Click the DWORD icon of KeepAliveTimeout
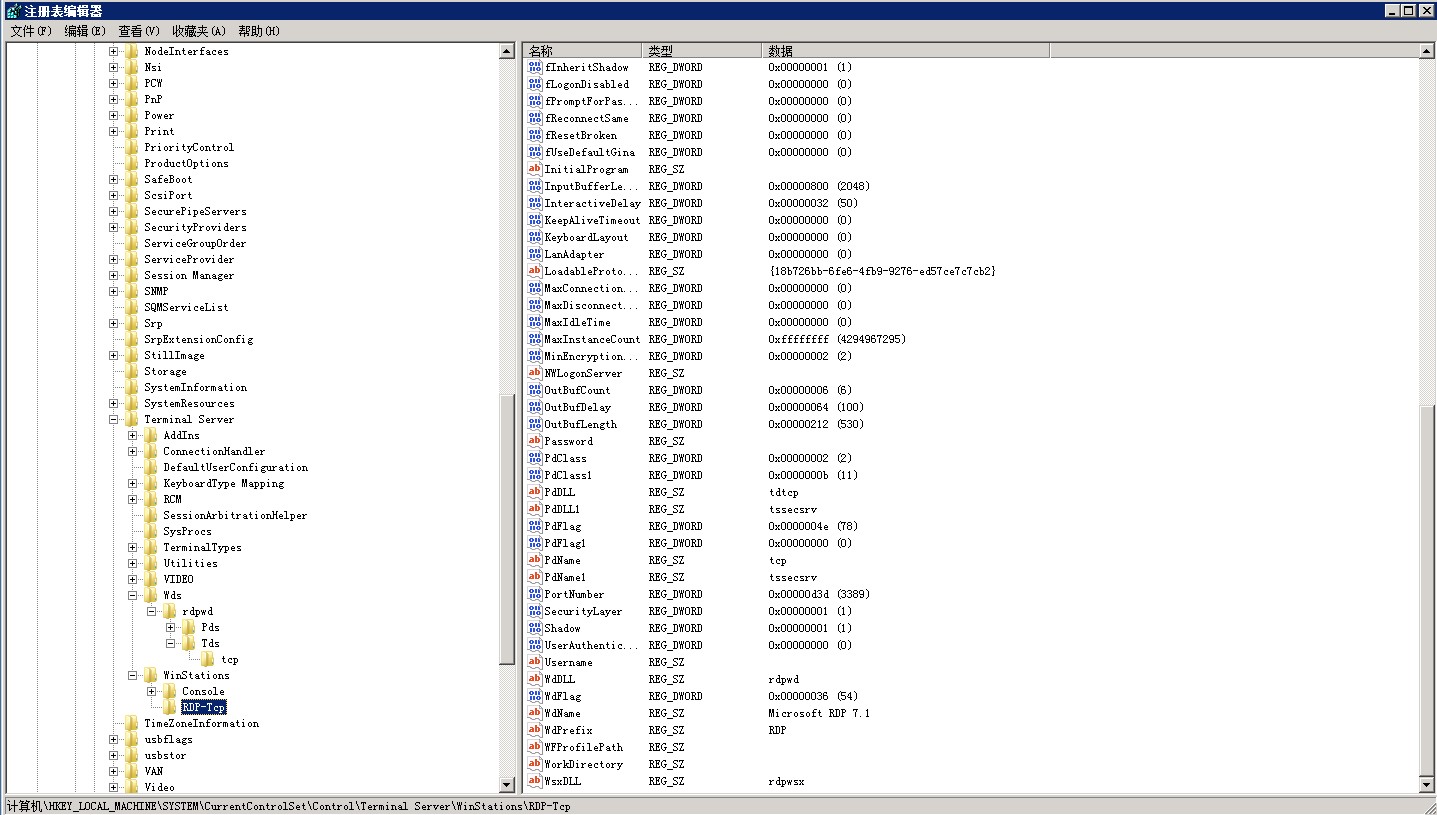The height and width of the screenshot is (815, 1437). click(534, 220)
